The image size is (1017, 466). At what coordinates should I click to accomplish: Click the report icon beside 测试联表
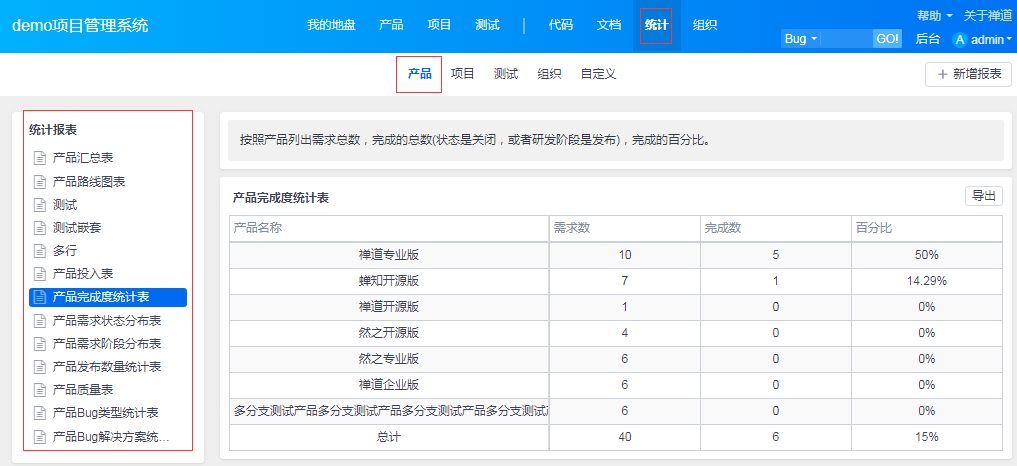click(40, 228)
